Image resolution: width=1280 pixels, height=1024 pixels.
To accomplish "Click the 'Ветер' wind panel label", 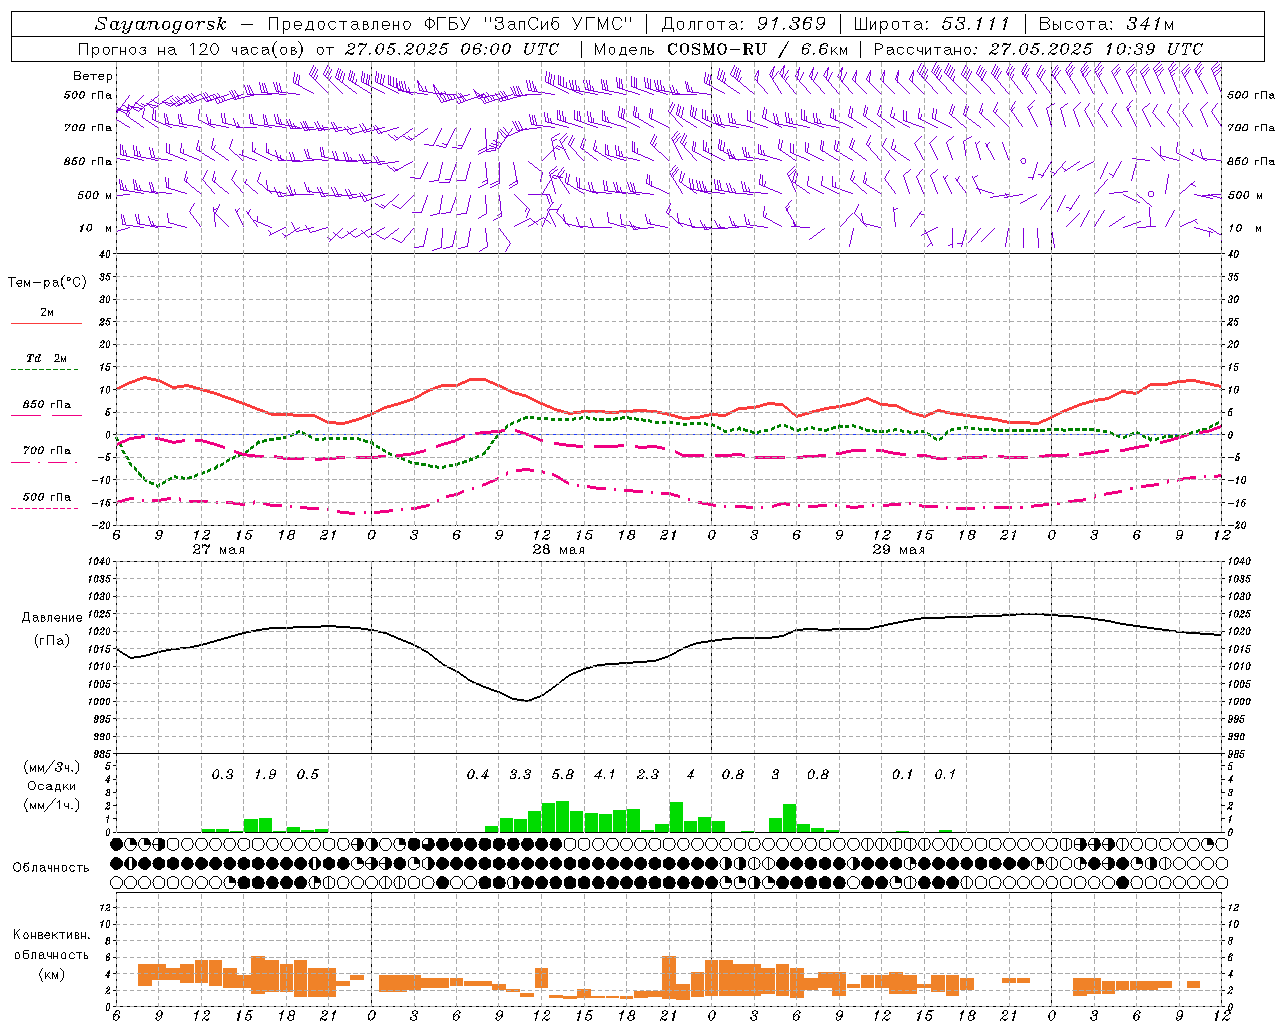I will pos(93,76).
